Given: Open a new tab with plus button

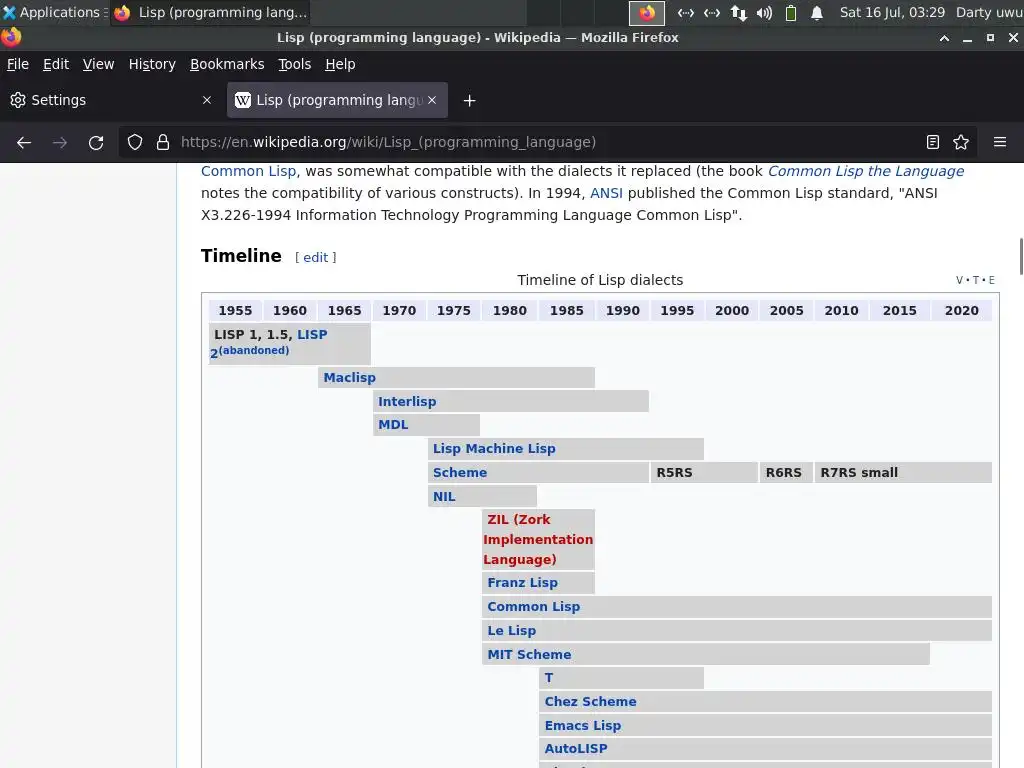Looking at the screenshot, I should point(469,101).
